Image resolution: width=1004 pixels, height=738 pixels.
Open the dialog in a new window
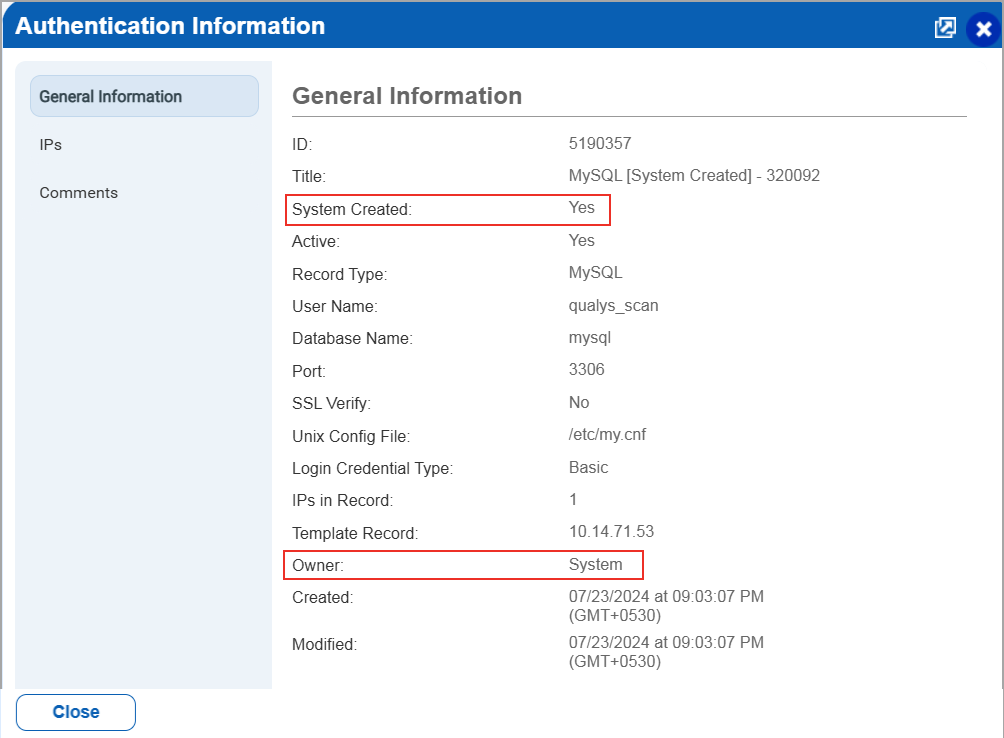point(945,28)
